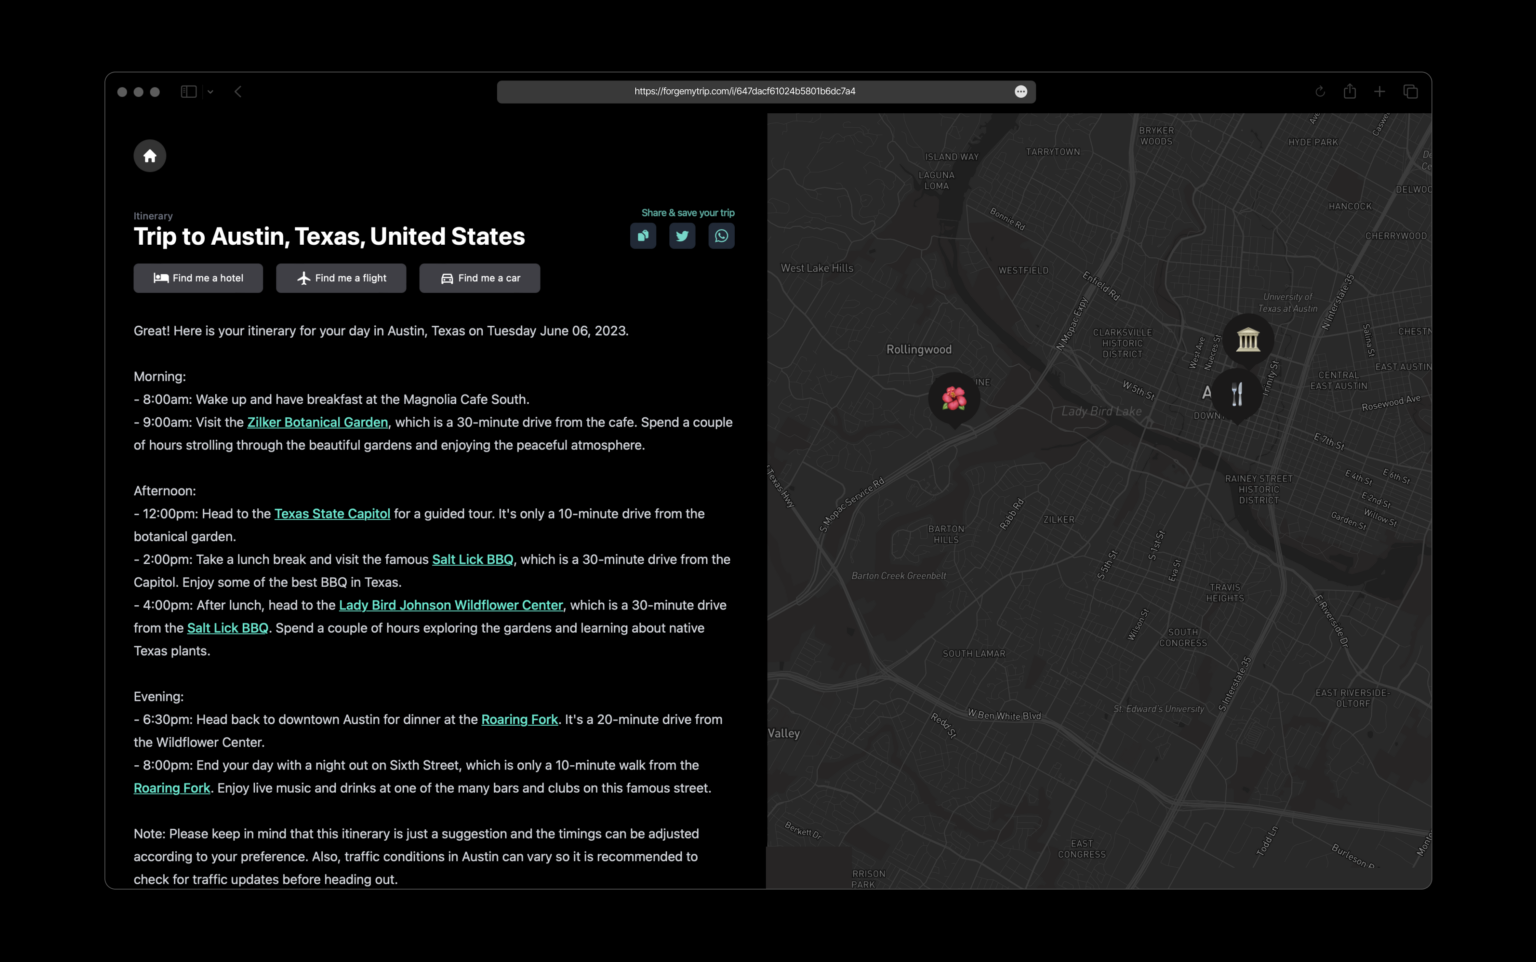Click the copy trip link icon
1536x962 pixels.
pyautogui.click(x=643, y=236)
